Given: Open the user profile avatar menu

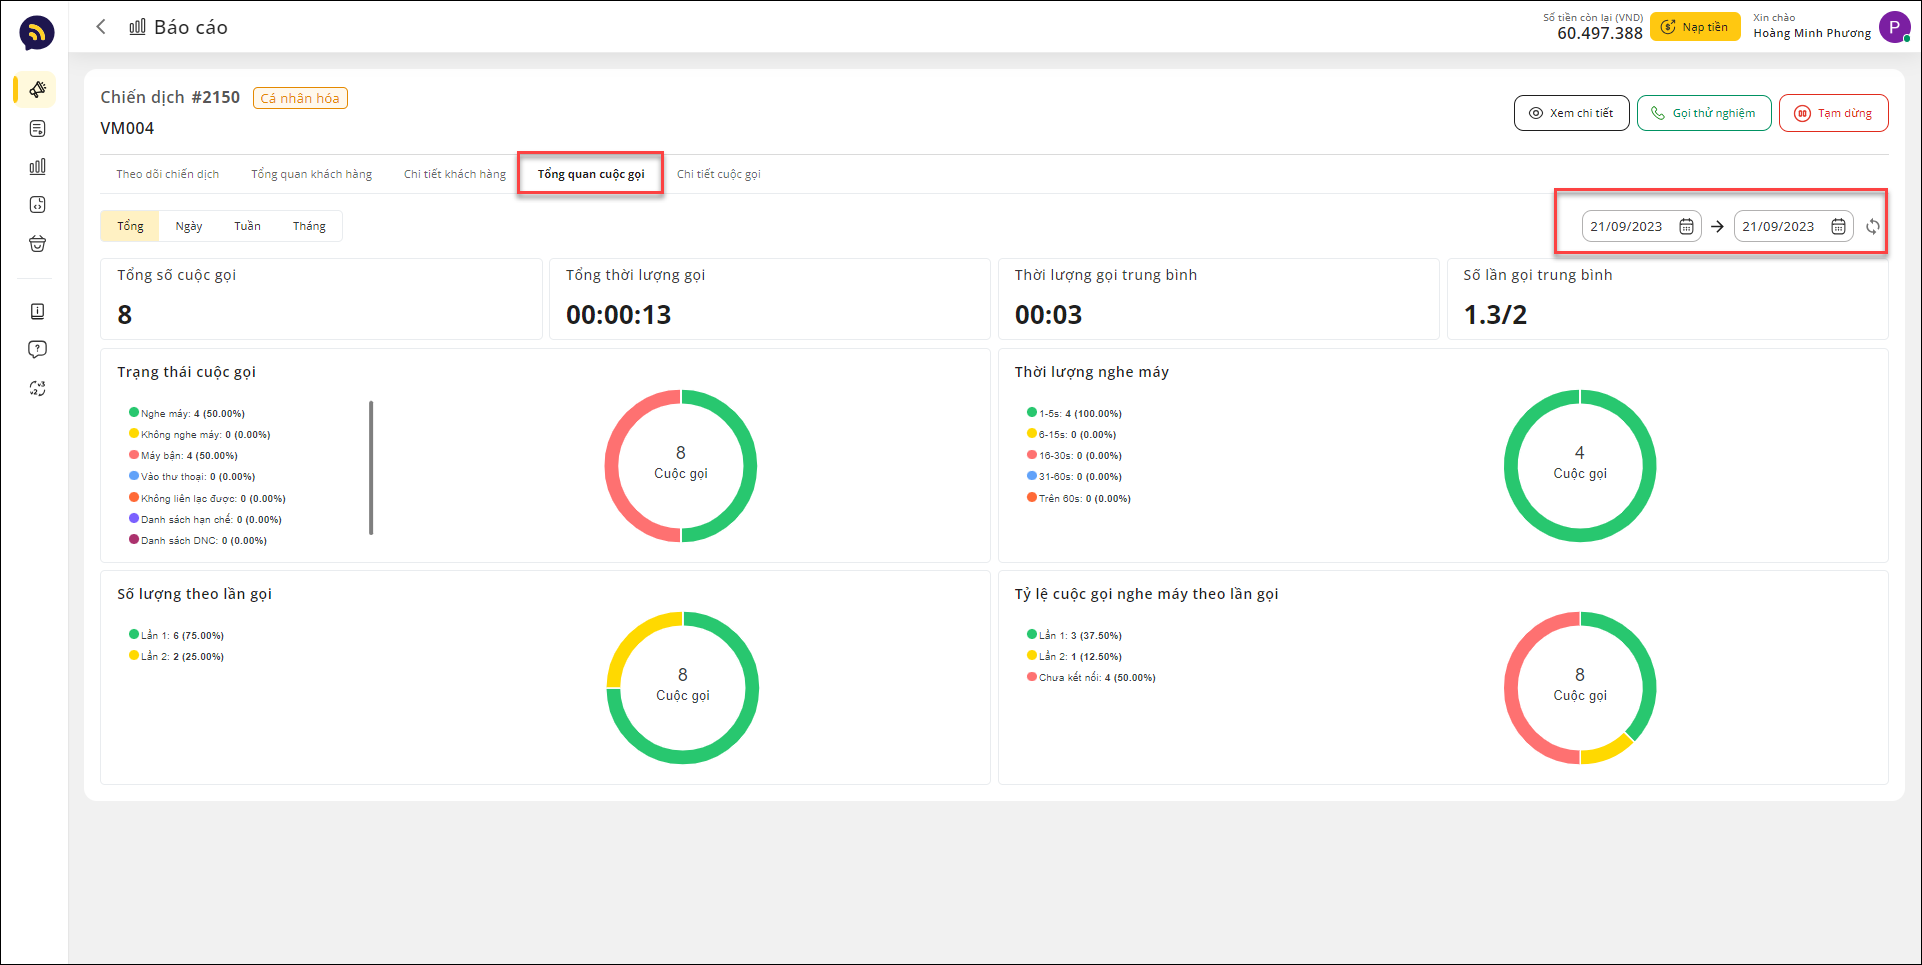Looking at the screenshot, I should pos(1894,27).
